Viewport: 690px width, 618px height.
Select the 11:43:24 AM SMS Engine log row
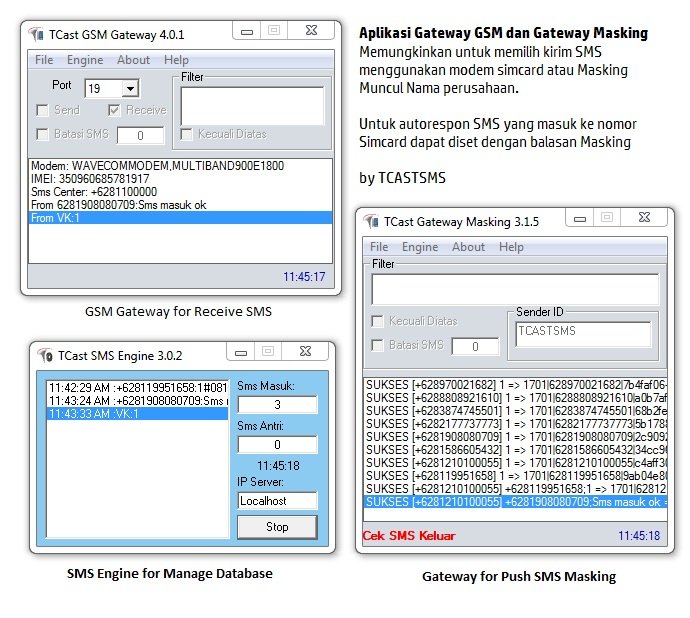tap(137, 401)
